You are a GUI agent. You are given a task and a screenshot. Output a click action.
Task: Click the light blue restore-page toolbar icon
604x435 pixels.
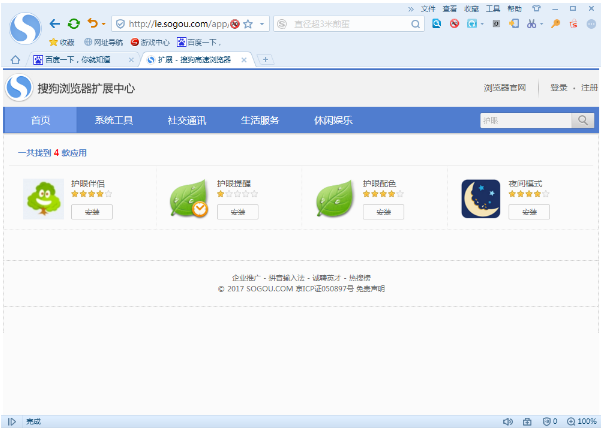[x=471, y=24]
